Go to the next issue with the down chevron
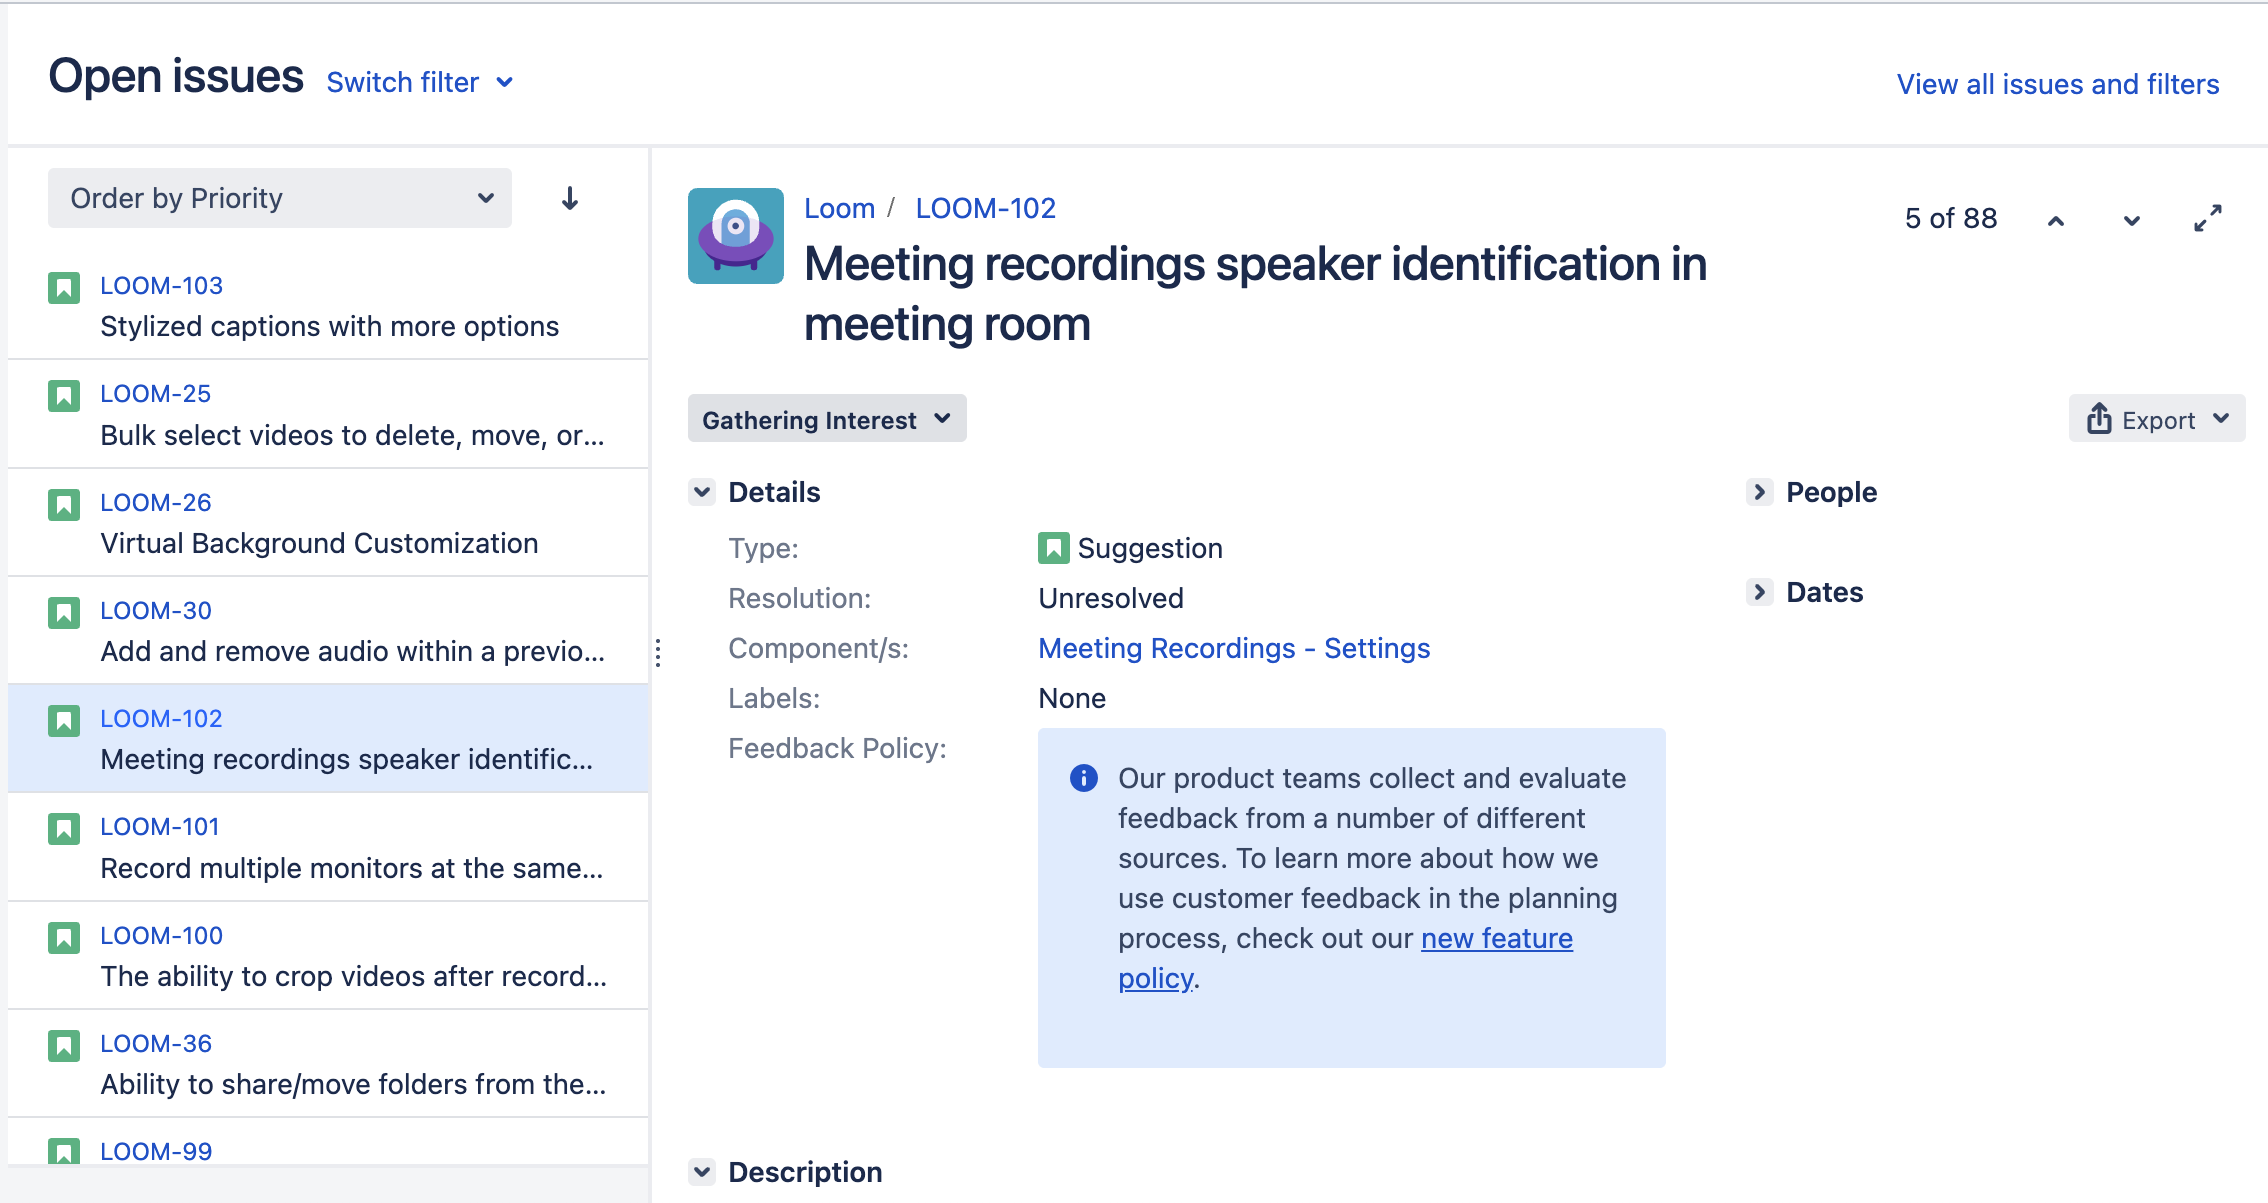Image resolution: width=2268 pixels, height=1203 pixels. pyautogui.click(x=2132, y=220)
